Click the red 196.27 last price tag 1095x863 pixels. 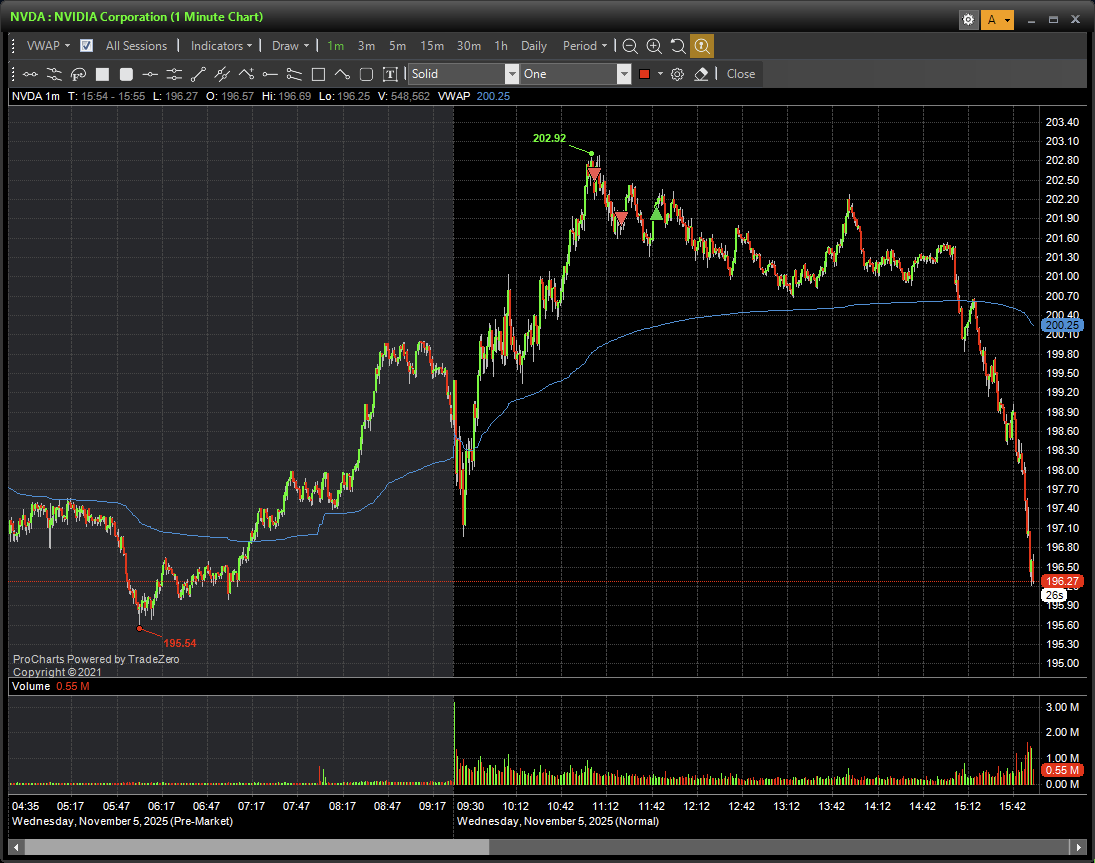[1061, 581]
